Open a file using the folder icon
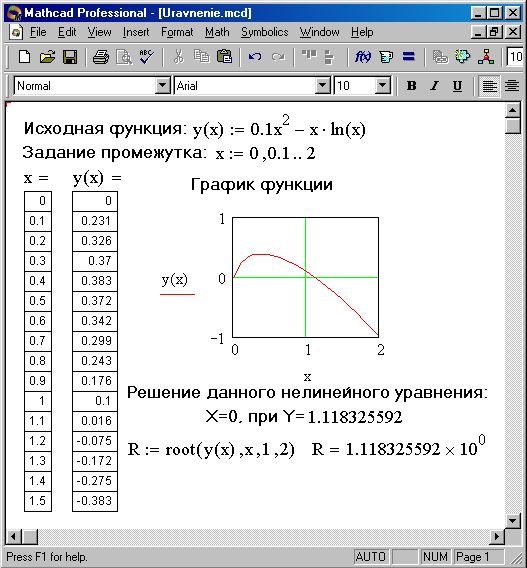Screen dimensions: 527x568 (x=47, y=57)
